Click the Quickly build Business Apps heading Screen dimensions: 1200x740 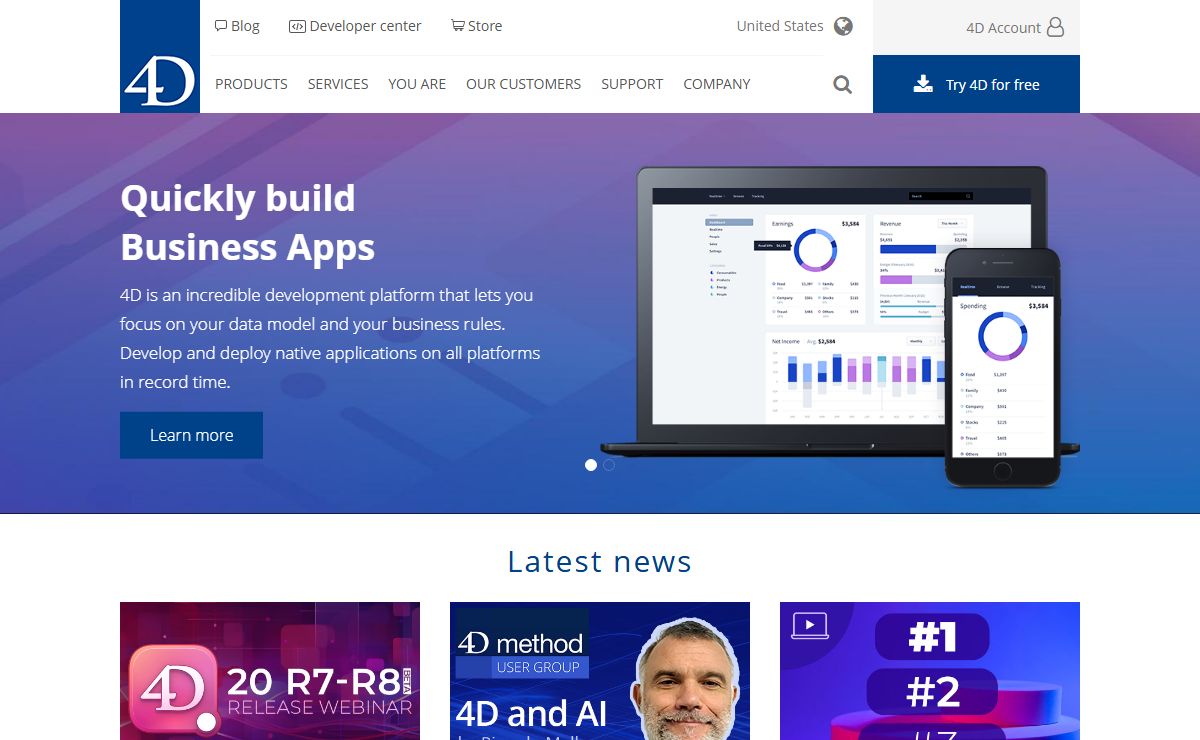(247, 222)
